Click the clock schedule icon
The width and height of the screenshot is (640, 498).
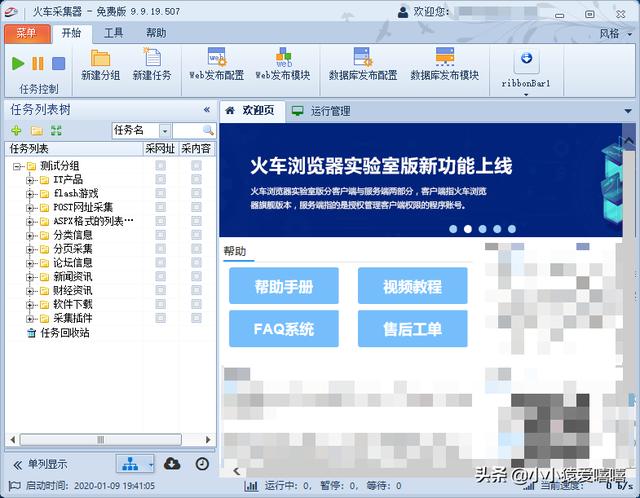point(202,464)
